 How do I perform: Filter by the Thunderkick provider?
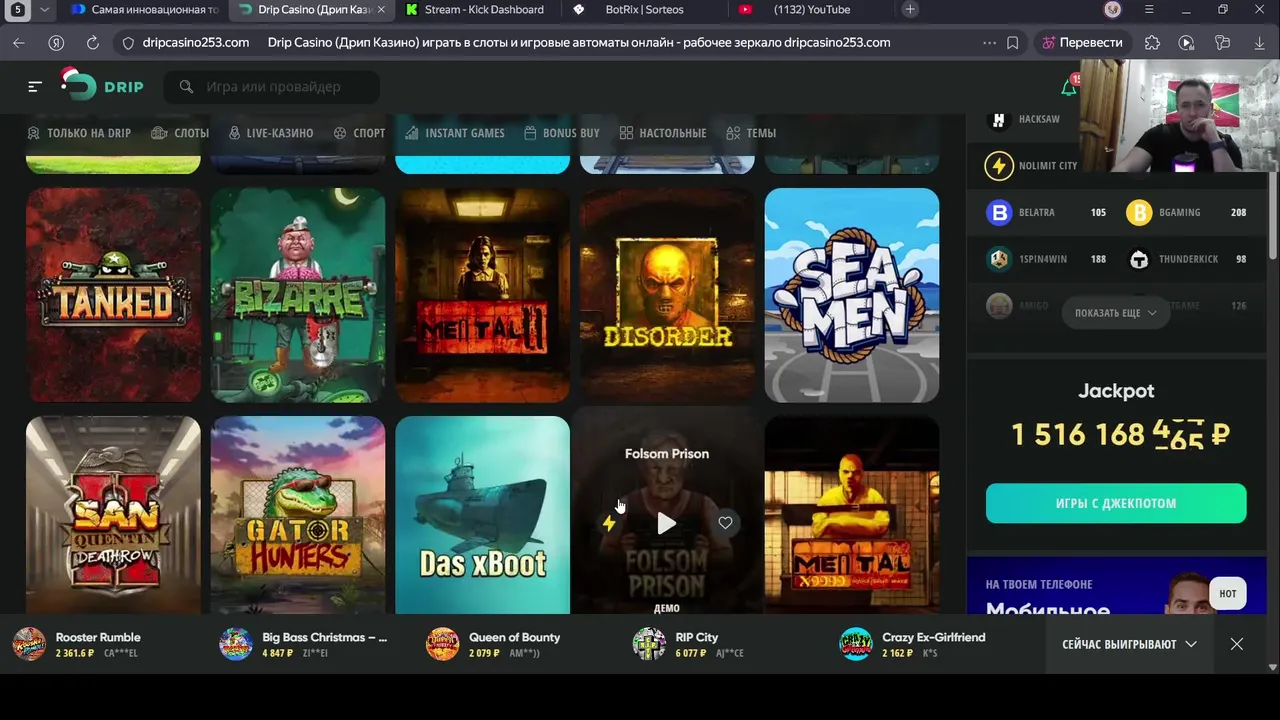pyautogui.click(x=1188, y=259)
